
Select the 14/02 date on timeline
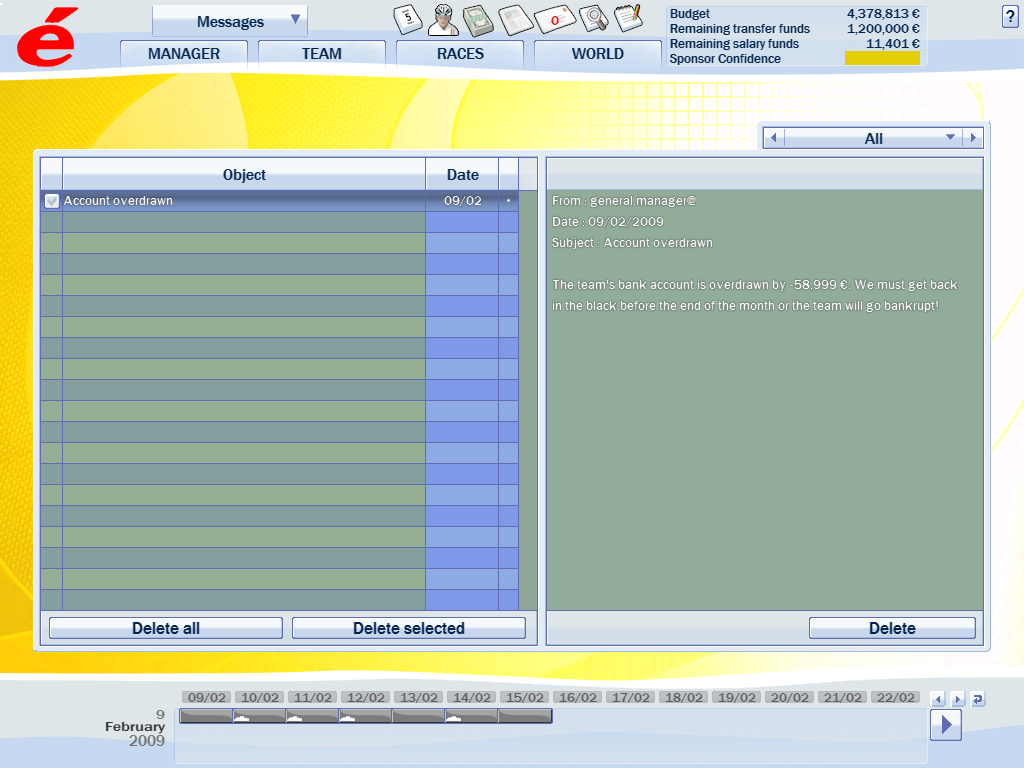(471, 697)
